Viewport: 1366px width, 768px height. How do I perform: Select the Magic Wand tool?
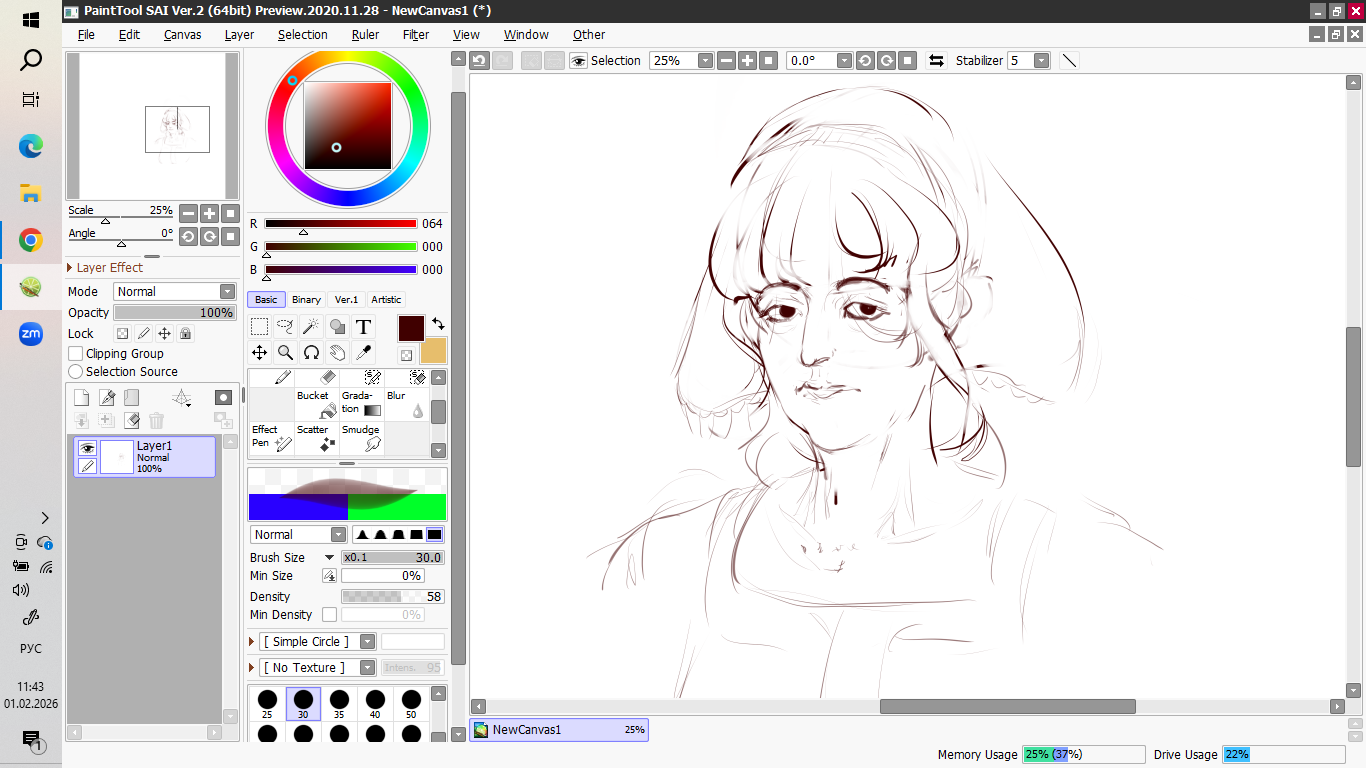point(311,326)
